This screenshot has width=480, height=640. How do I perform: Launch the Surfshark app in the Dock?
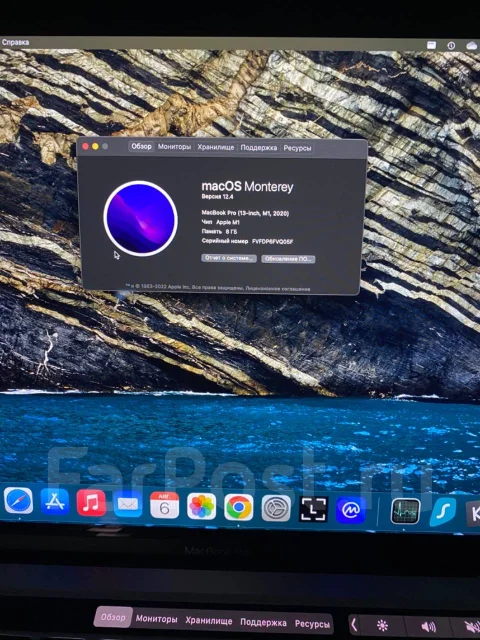coord(443,512)
